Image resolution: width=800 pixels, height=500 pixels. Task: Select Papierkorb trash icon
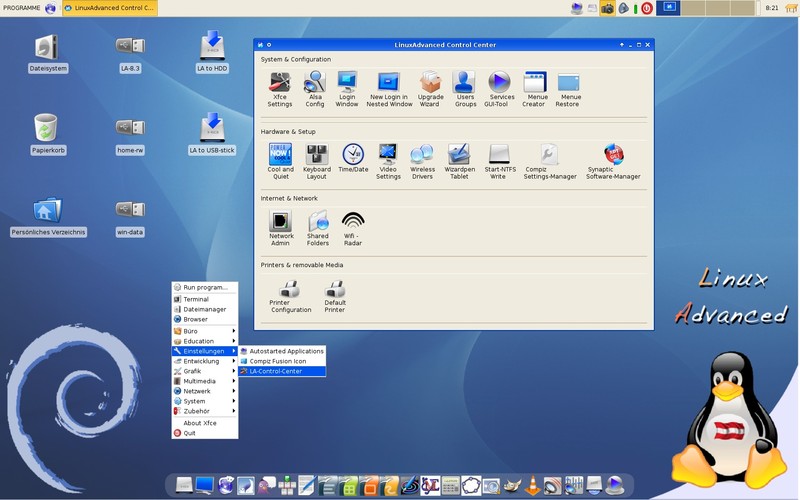(x=47, y=134)
